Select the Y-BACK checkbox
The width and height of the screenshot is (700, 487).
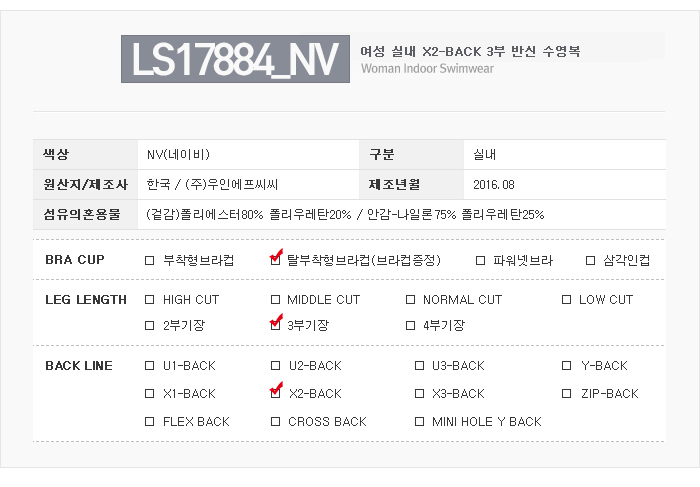point(566,366)
